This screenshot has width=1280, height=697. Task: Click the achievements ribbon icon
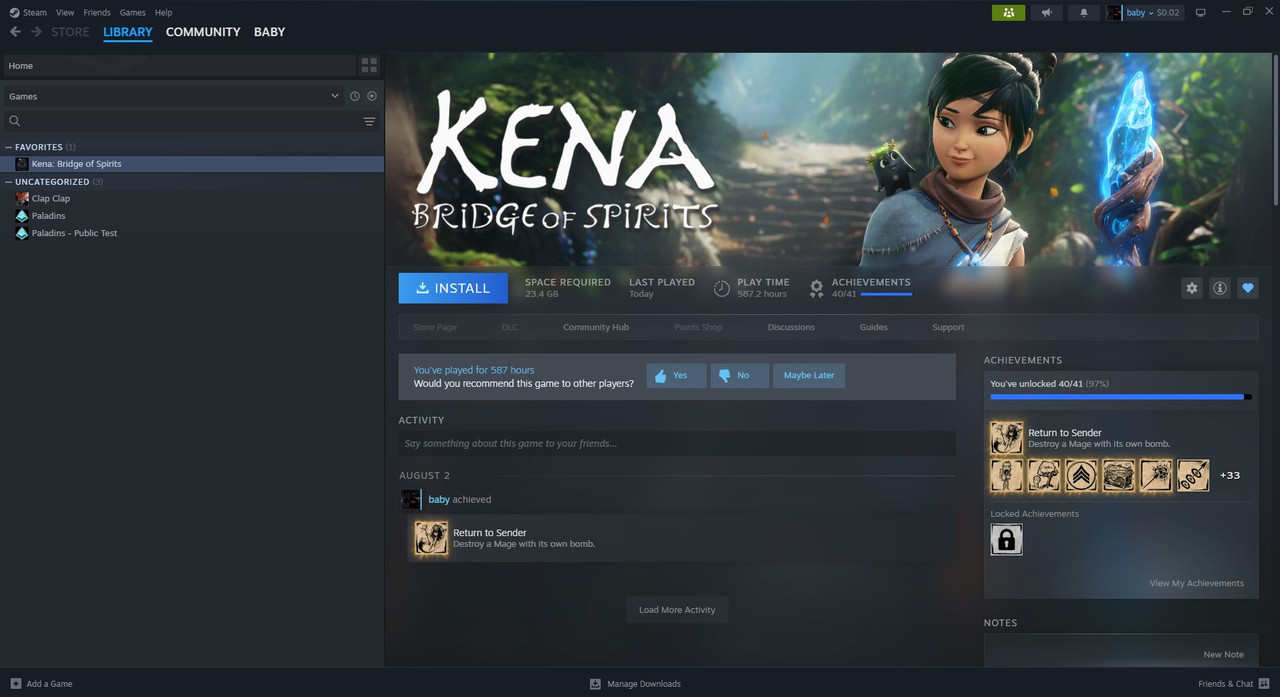point(816,288)
